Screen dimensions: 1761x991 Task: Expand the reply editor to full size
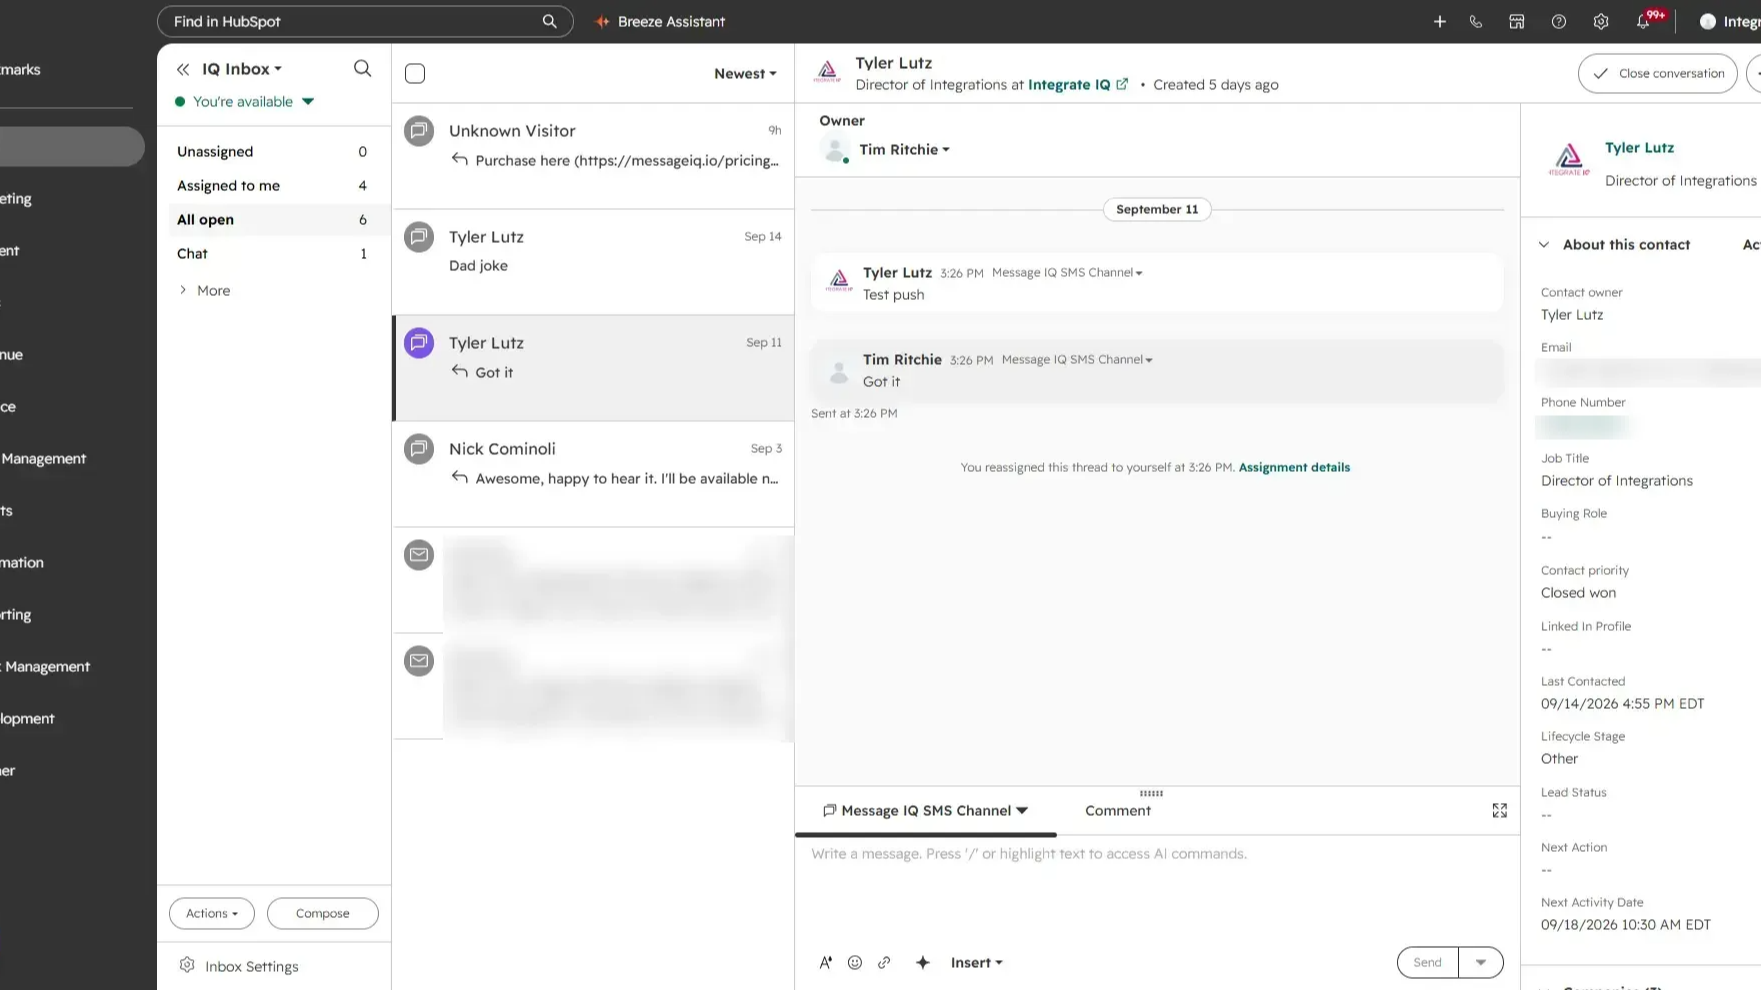click(1499, 810)
